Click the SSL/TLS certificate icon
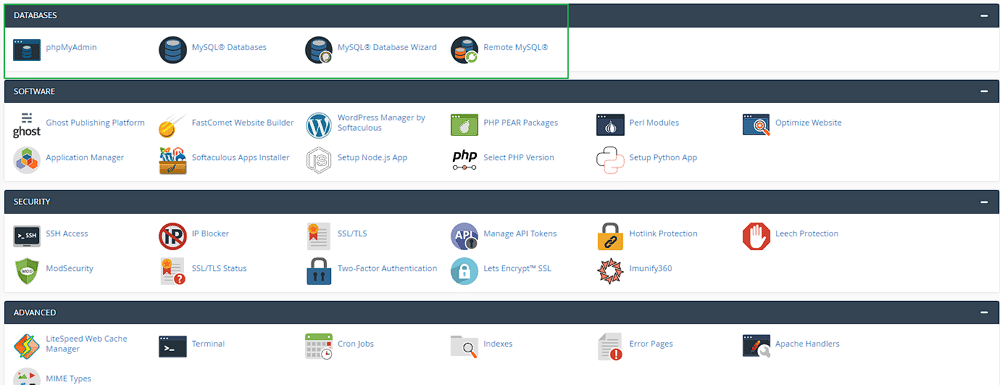The height and width of the screenshot is (385, 1000). click(319, 236)
